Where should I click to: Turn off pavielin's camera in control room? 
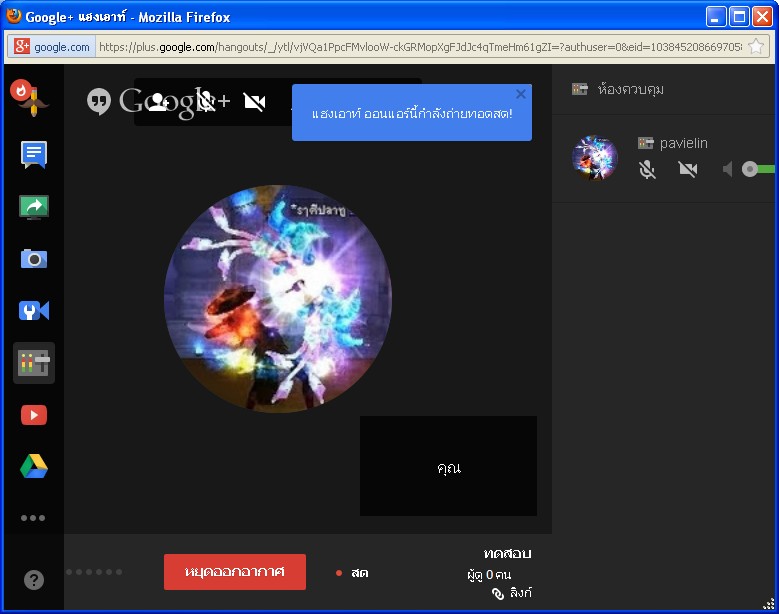pos(688,169)
